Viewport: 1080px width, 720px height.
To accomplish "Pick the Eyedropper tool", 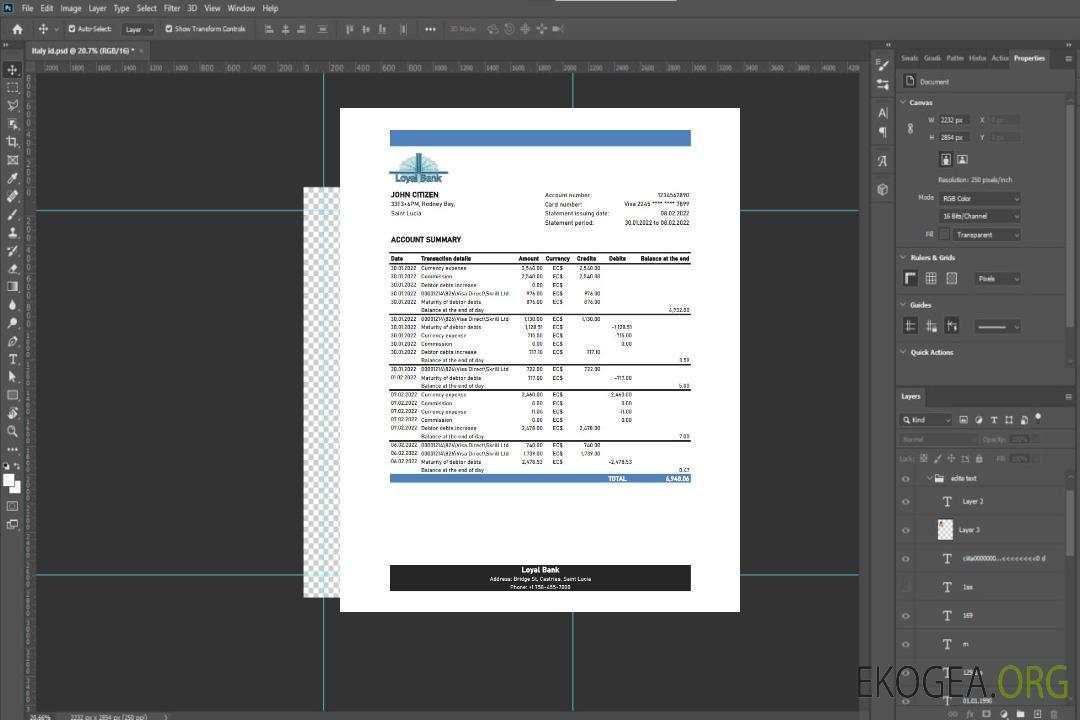I will [13, 178].
